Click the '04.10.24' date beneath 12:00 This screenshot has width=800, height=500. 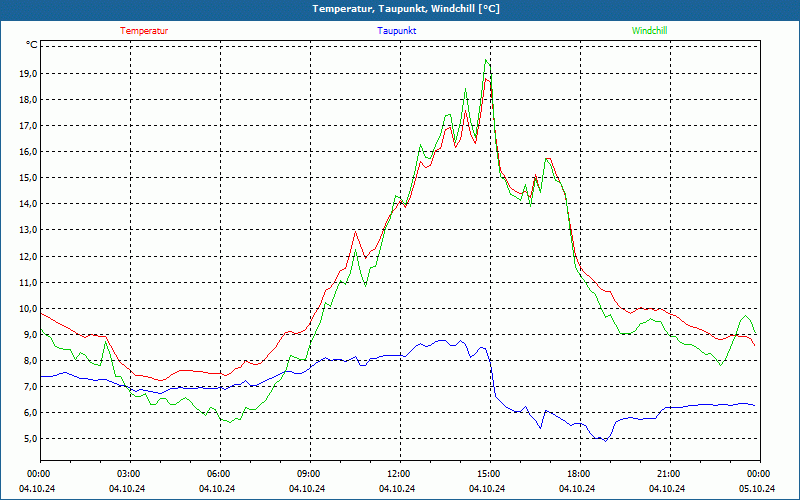(x=397, y=488)
